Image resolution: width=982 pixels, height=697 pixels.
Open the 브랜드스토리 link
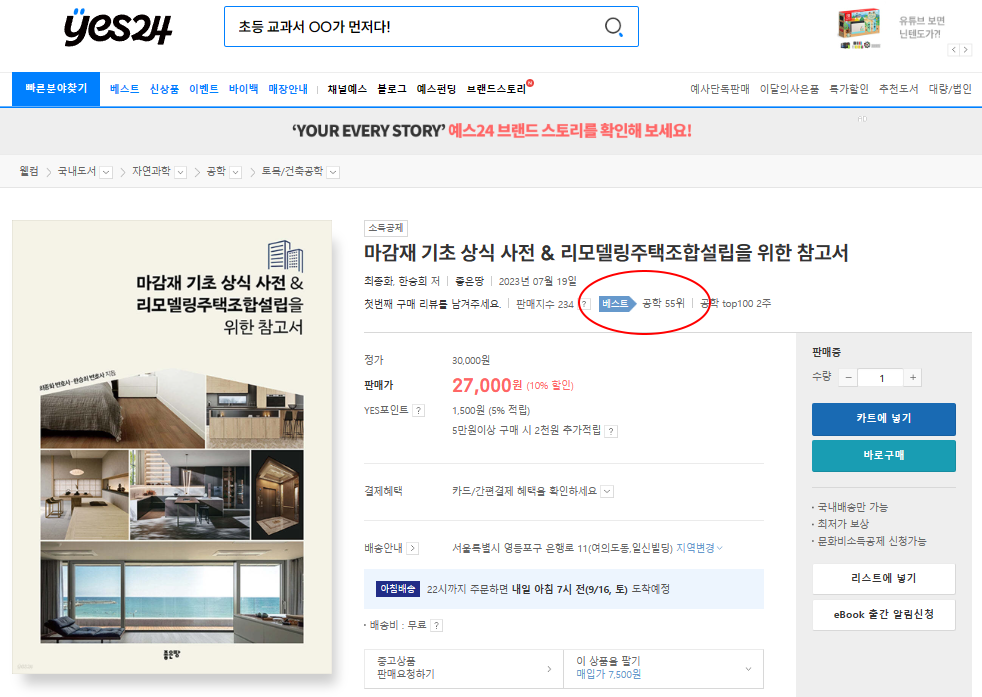click(x=496, y=89)
